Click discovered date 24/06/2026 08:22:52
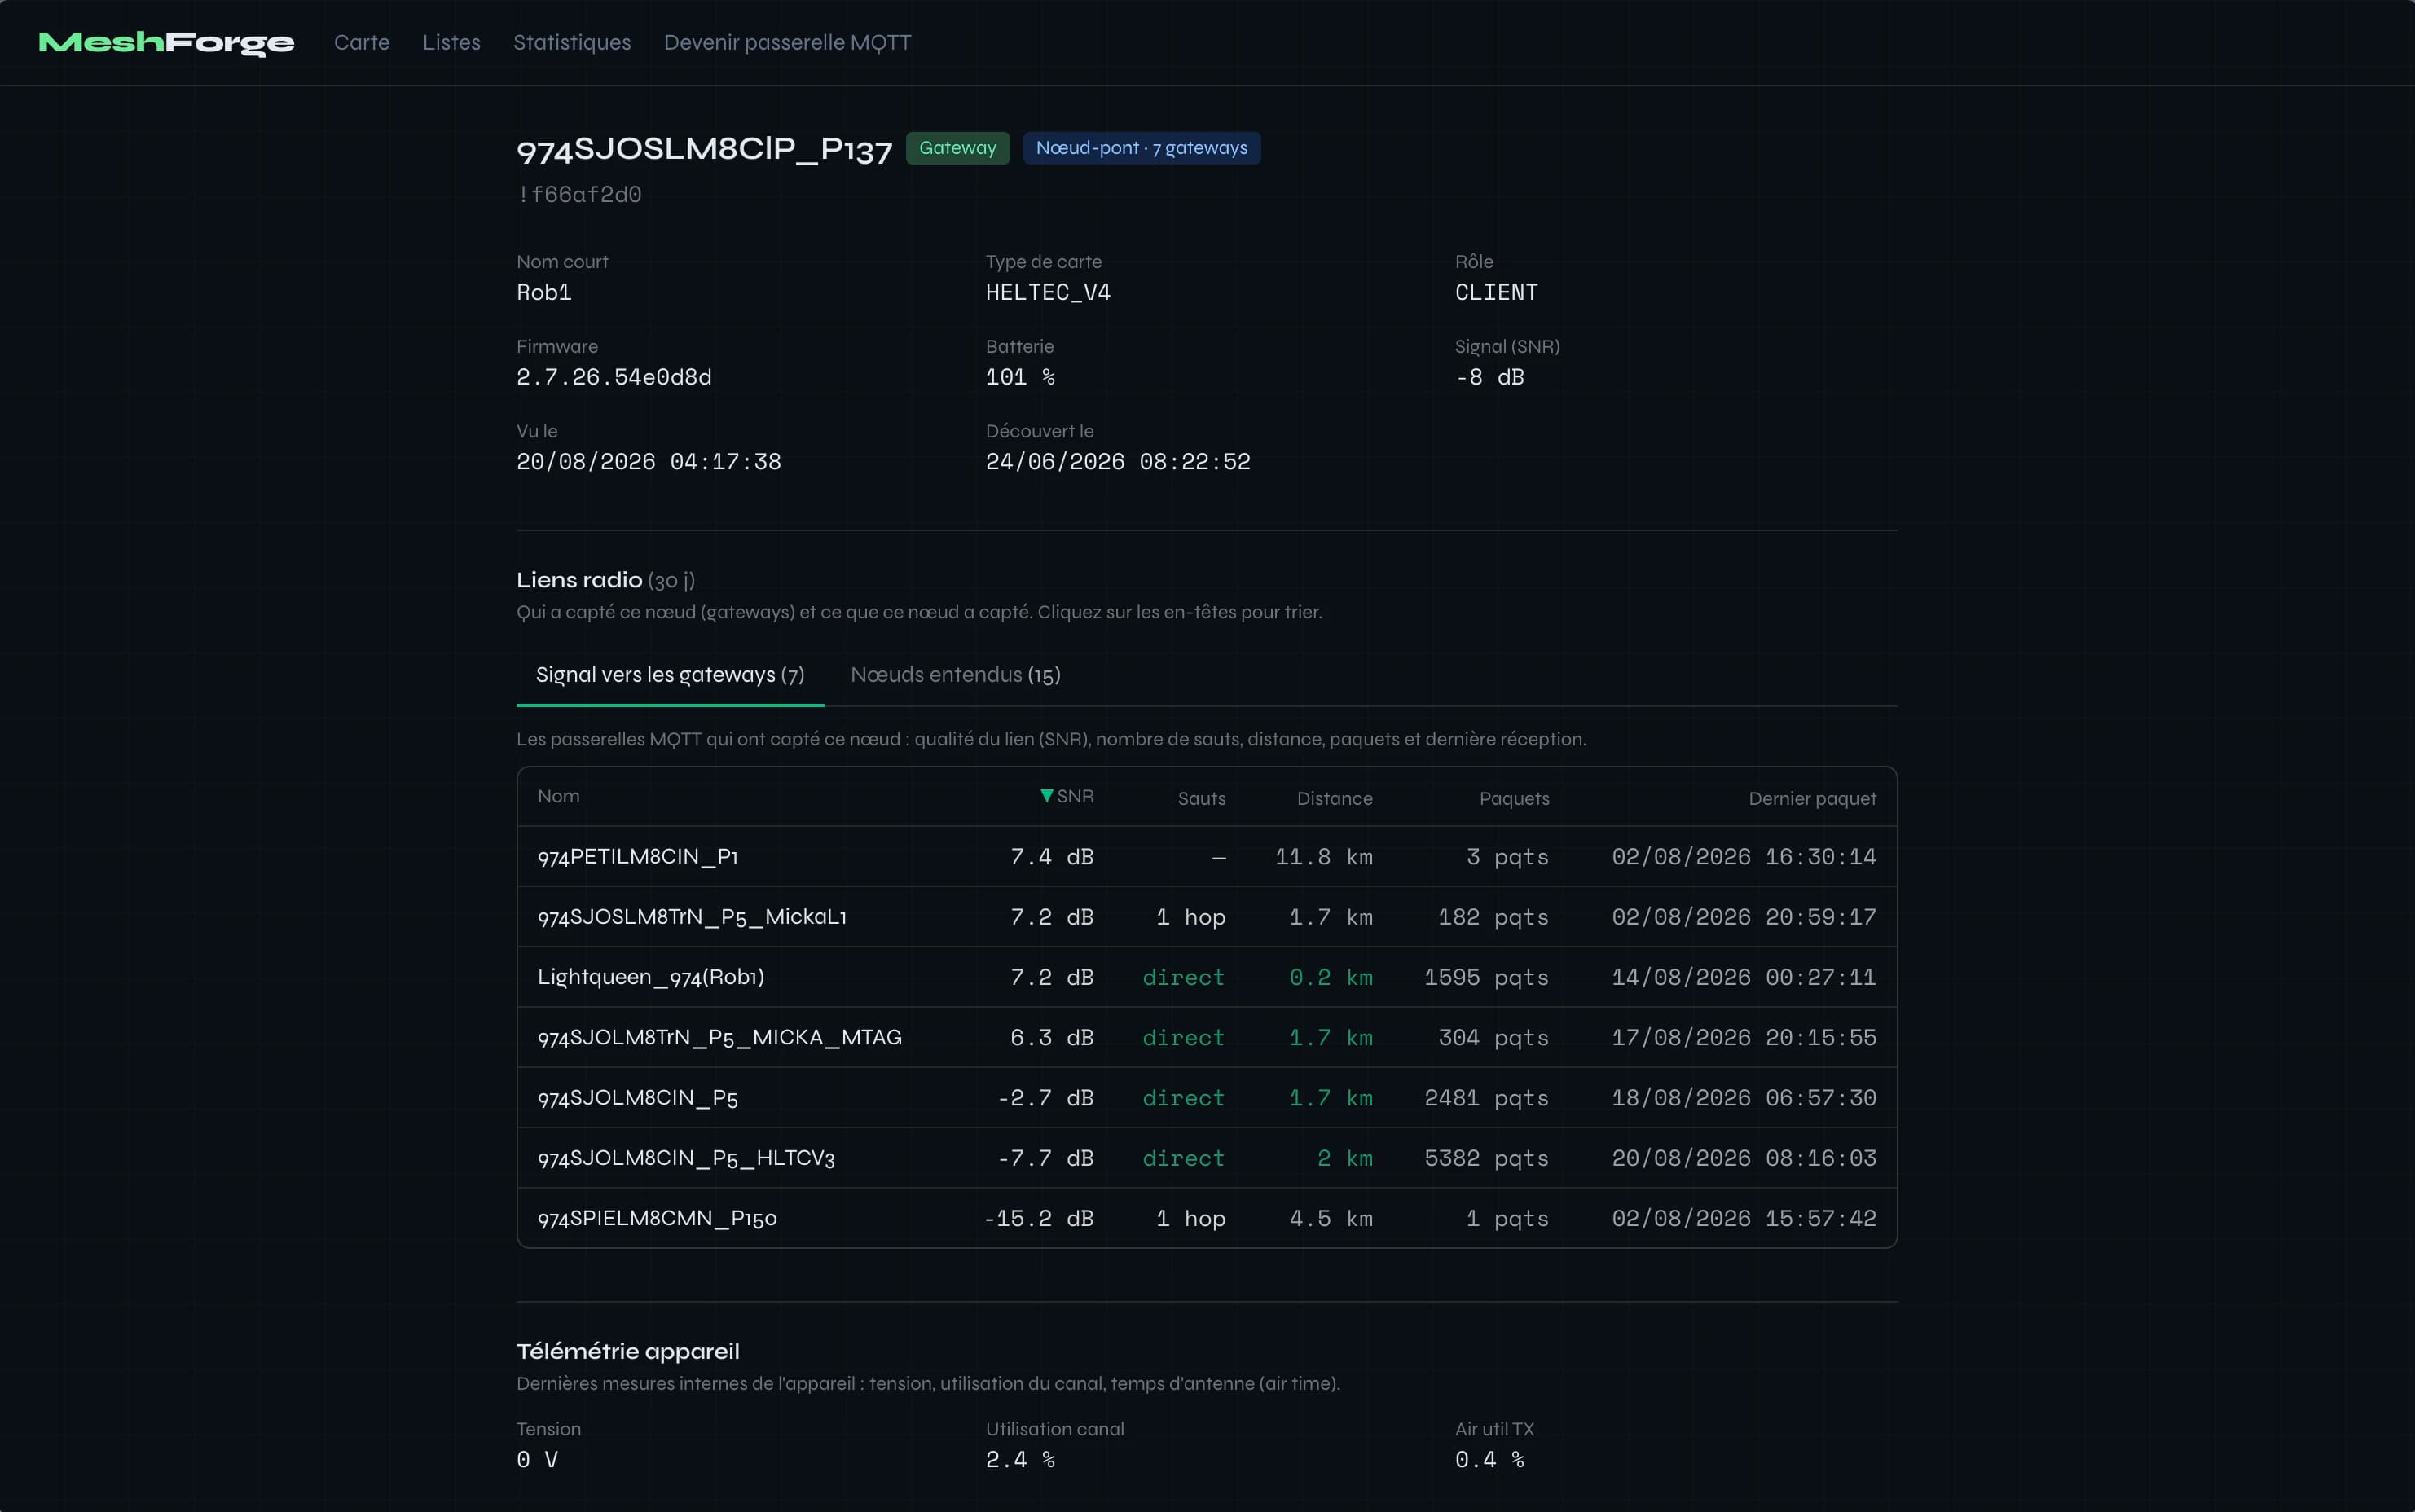This screenshot has width=2415, height=1512. 1118,462
